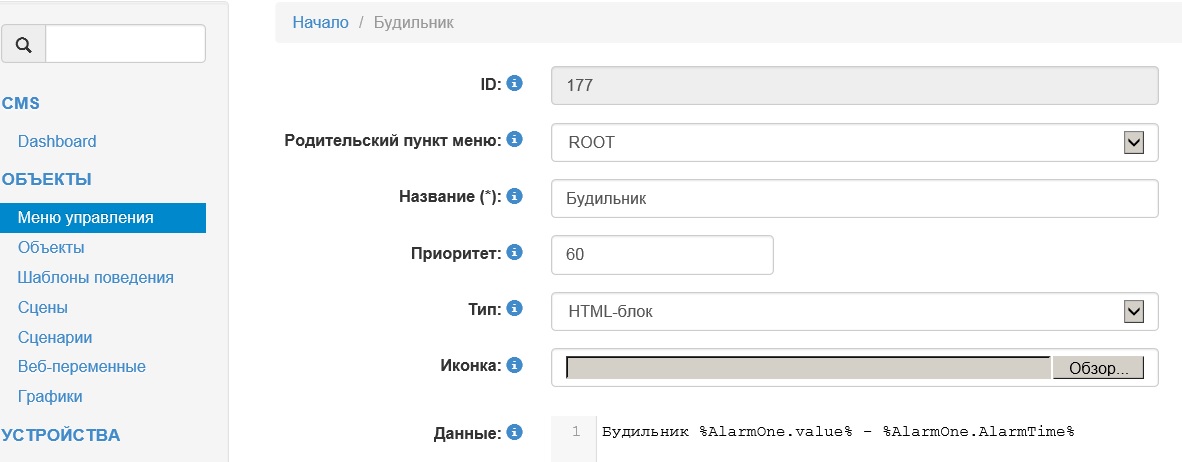Focus the Приоритет input with 60
Viewport: 1182px width, 462px height.
coord(662,255)
